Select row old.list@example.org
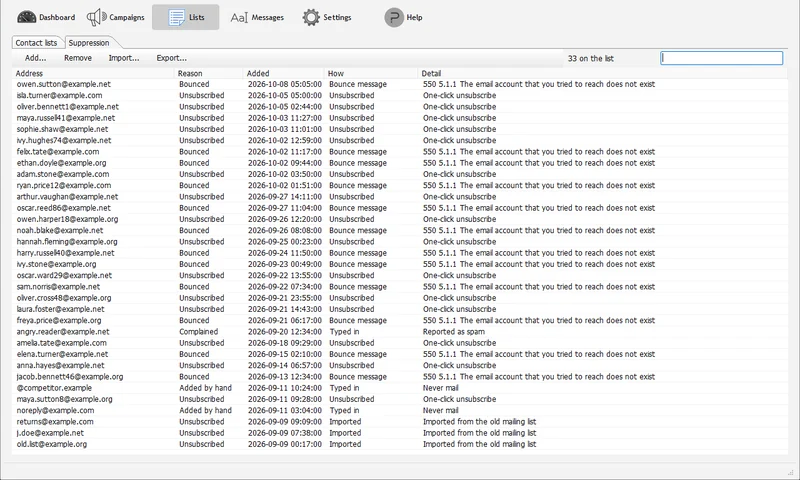The image size is (800, 480). [x=400, y=444]
